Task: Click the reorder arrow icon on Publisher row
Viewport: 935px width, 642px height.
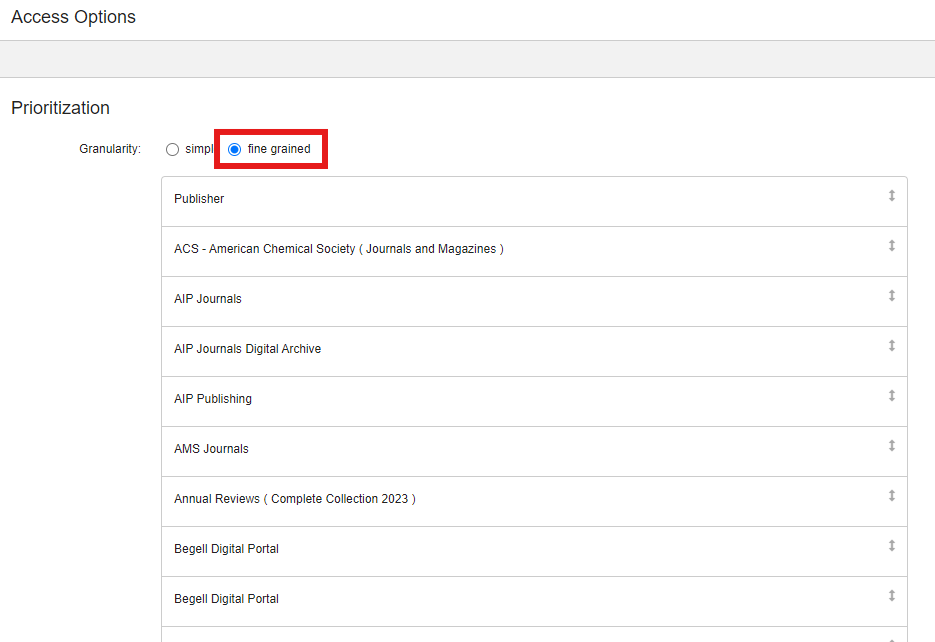Action: (x=891, y=196)
